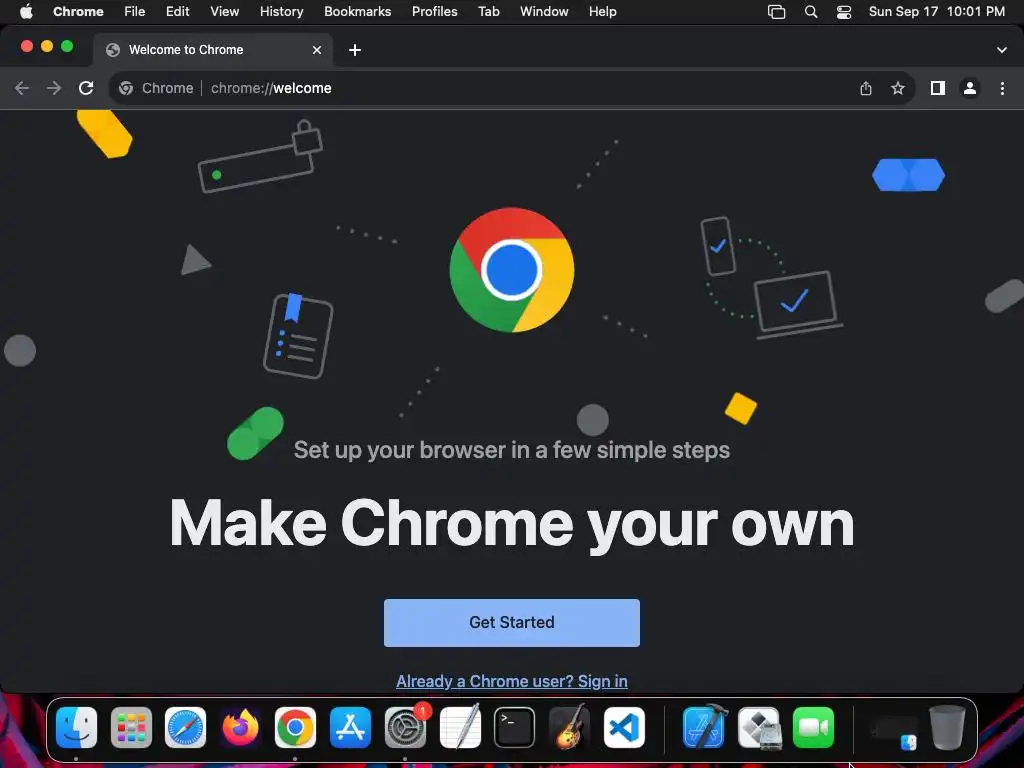Click the screen mirroring icon in menu bar
The height and width of the screenshot is (768, 1024).
pyautogui.click(x=776, y=12)
